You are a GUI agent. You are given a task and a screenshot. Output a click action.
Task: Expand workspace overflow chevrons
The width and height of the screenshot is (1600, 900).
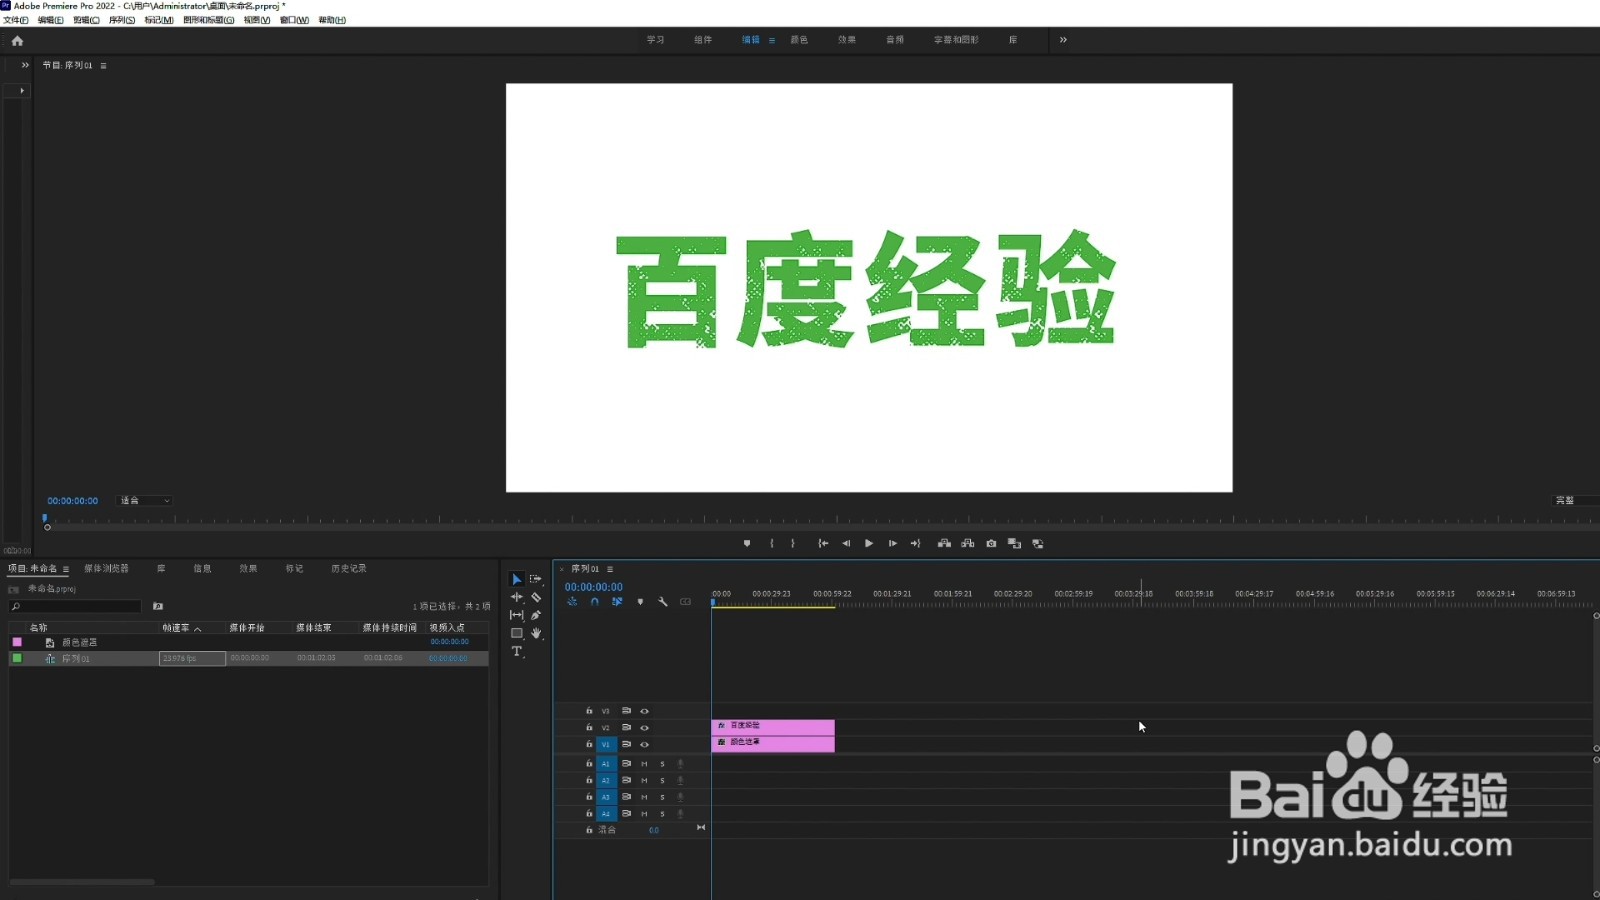pyautogui.click(x=1063, y=40)
